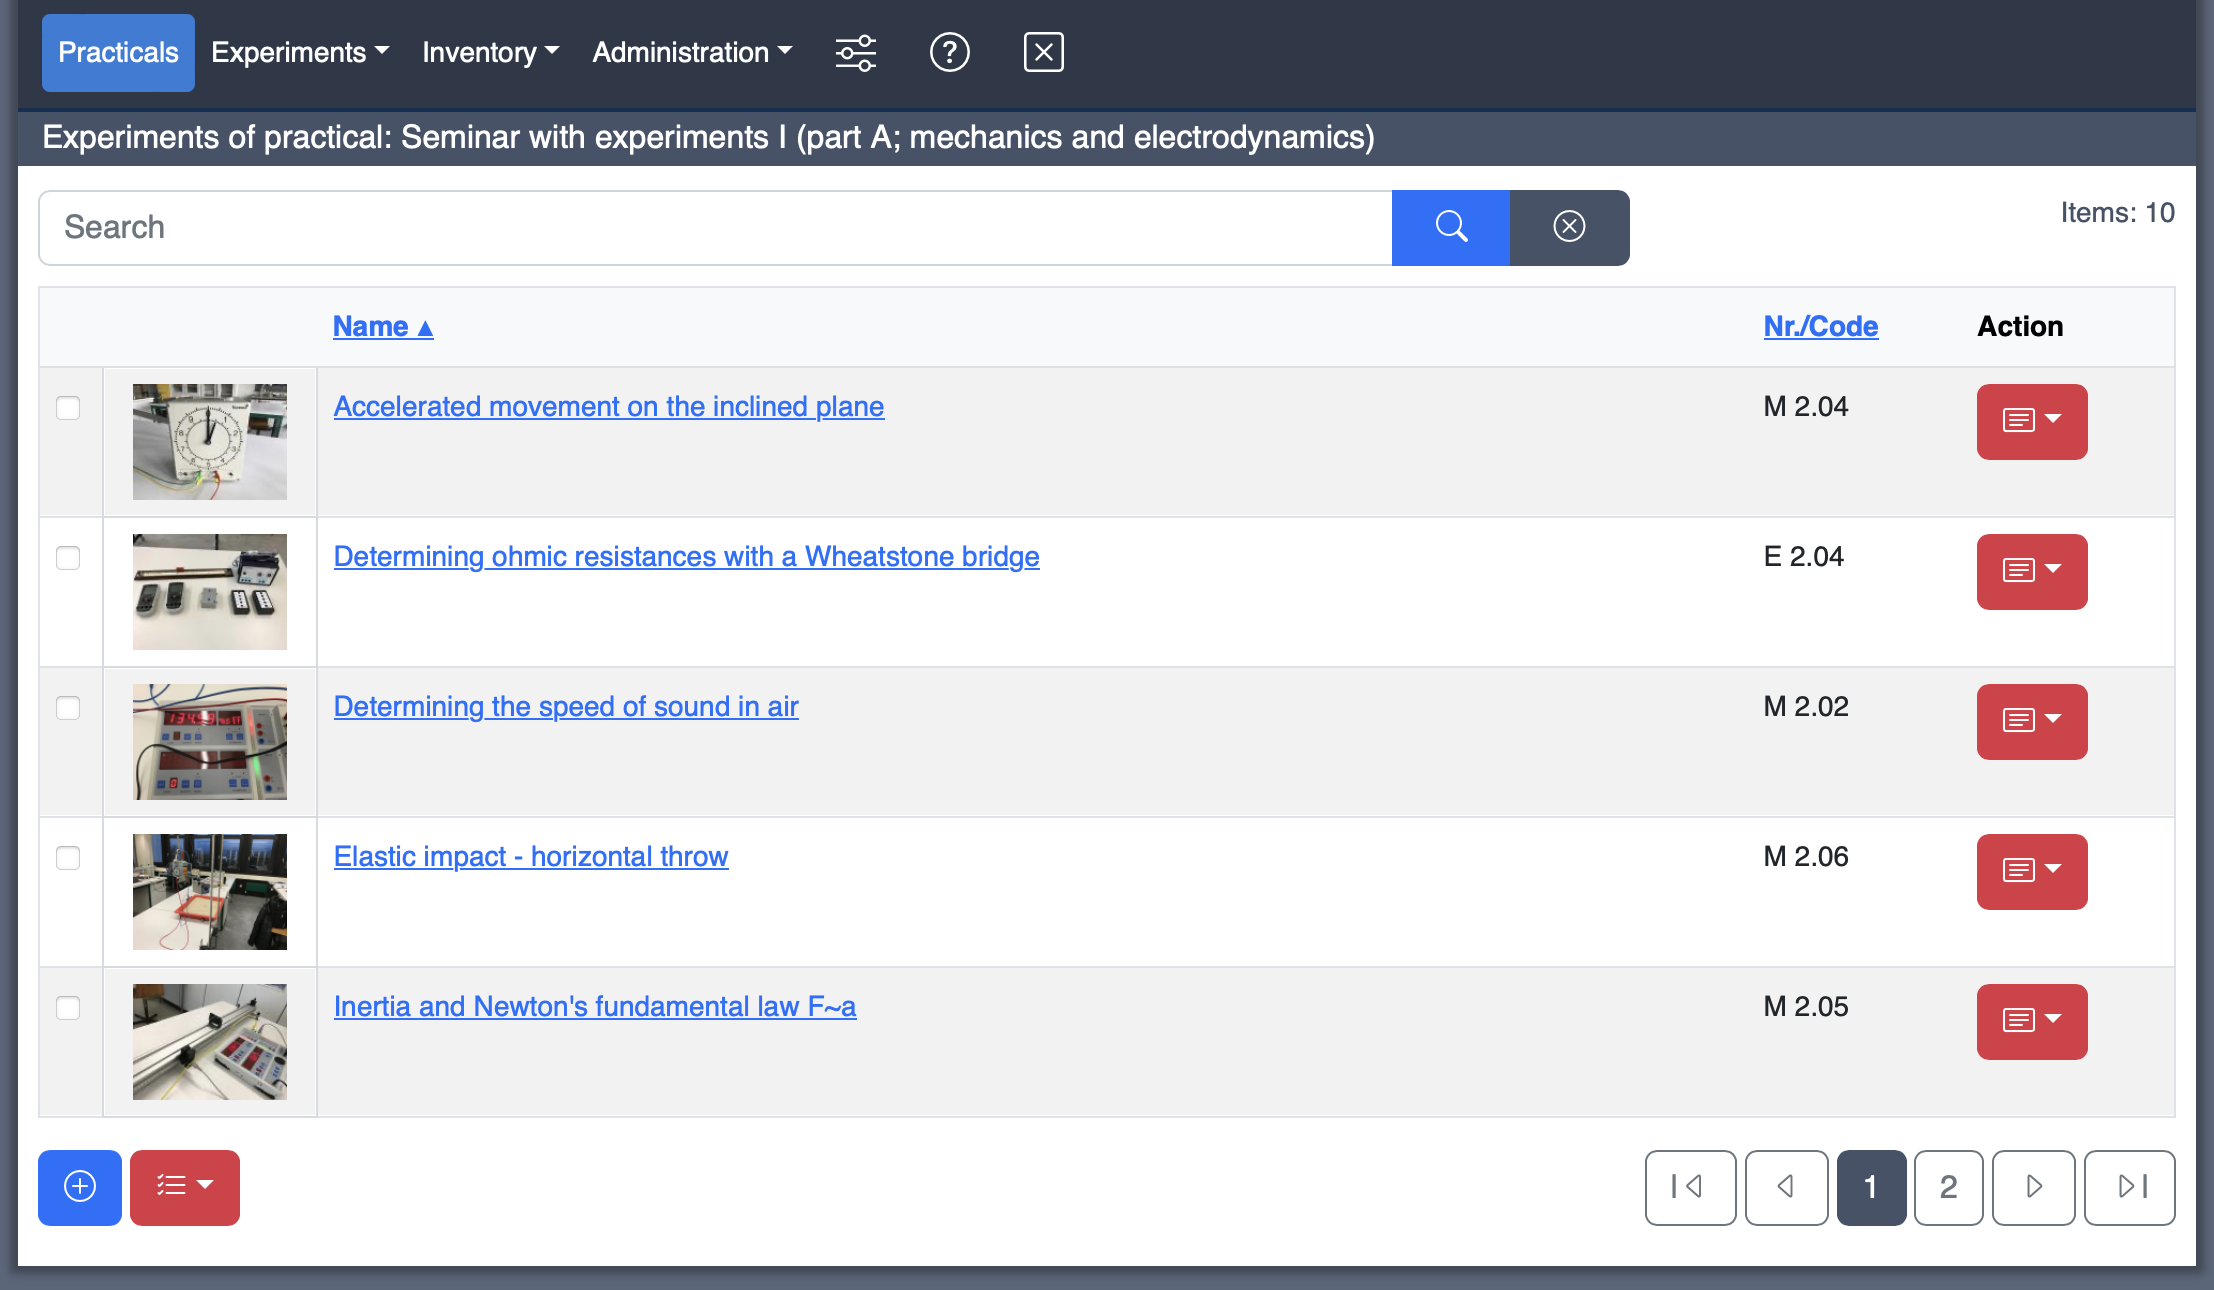The width and height of the screenshot is (2214, 1290).
Task: Tick the Determining speed of sound checkbox
Action: (x=68, y=708)
